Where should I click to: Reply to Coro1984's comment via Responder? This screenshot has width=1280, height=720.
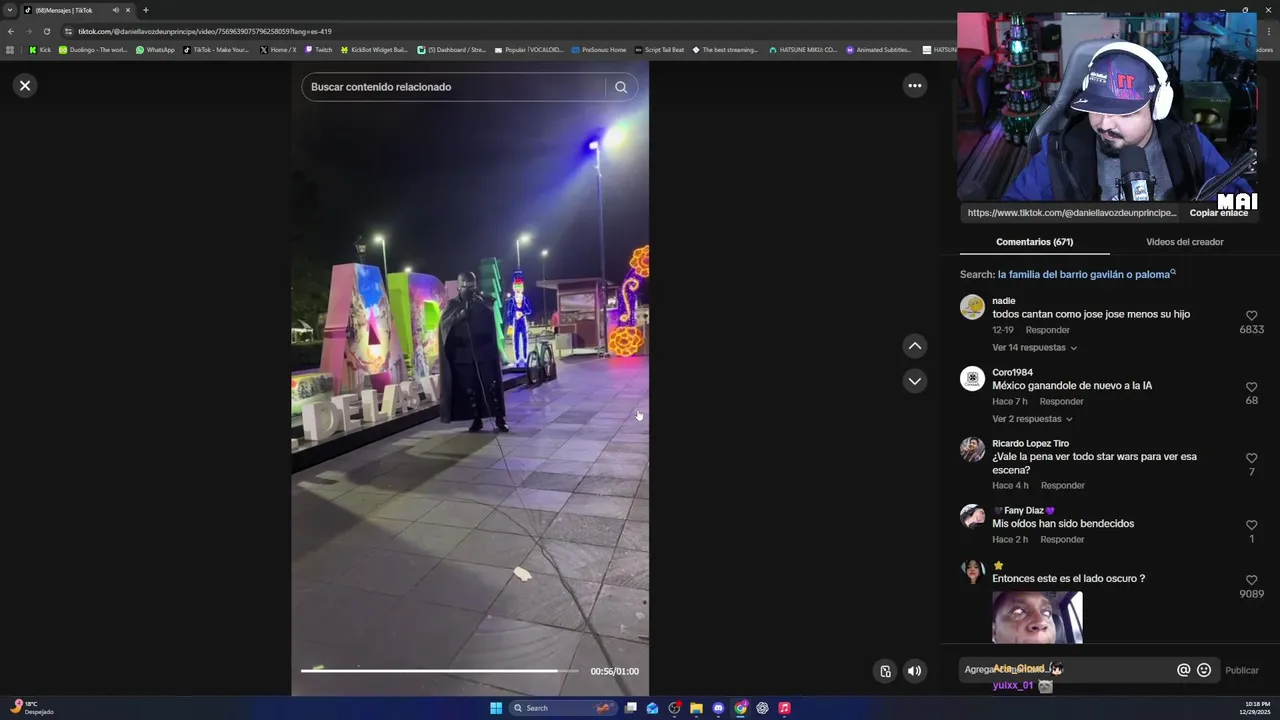tap(1061, 401)
